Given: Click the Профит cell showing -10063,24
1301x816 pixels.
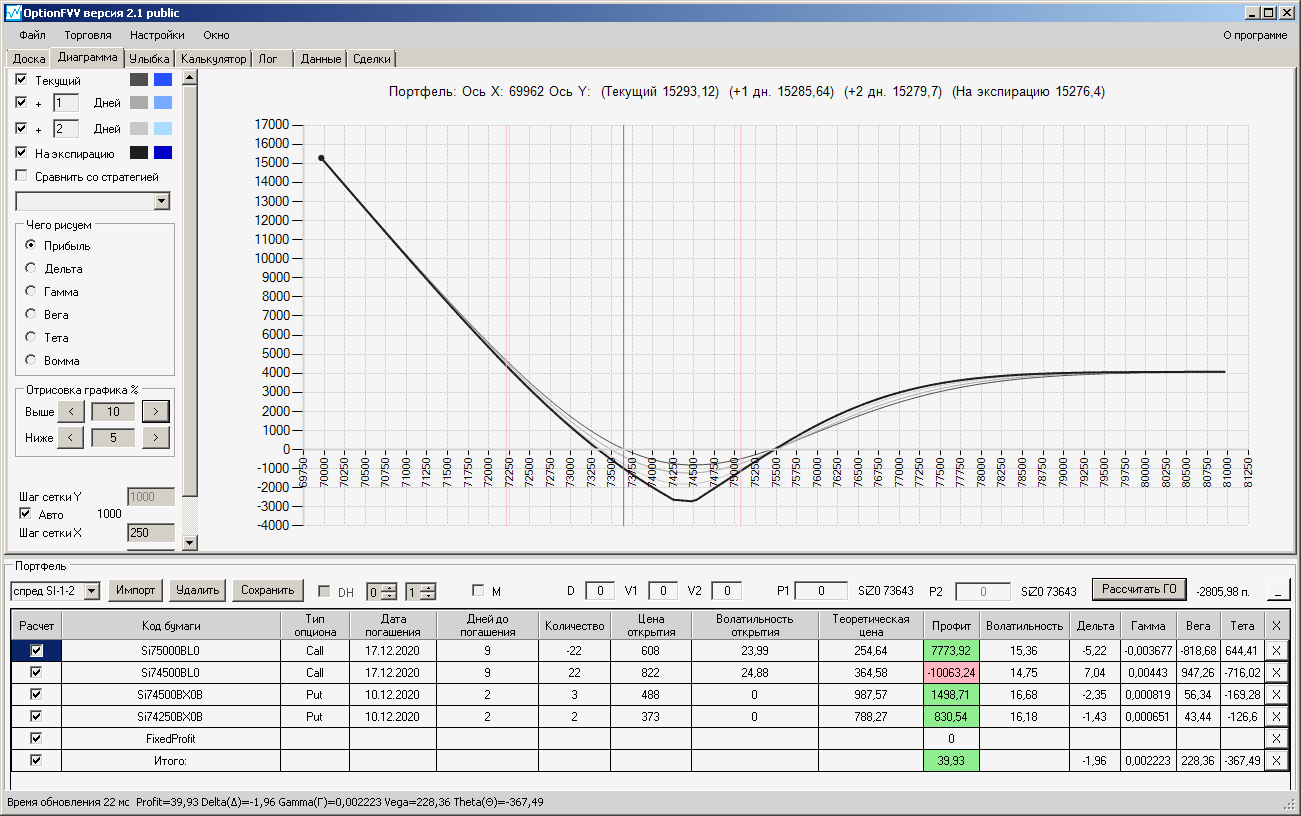Looking at the screenshot, I should 951,673.
